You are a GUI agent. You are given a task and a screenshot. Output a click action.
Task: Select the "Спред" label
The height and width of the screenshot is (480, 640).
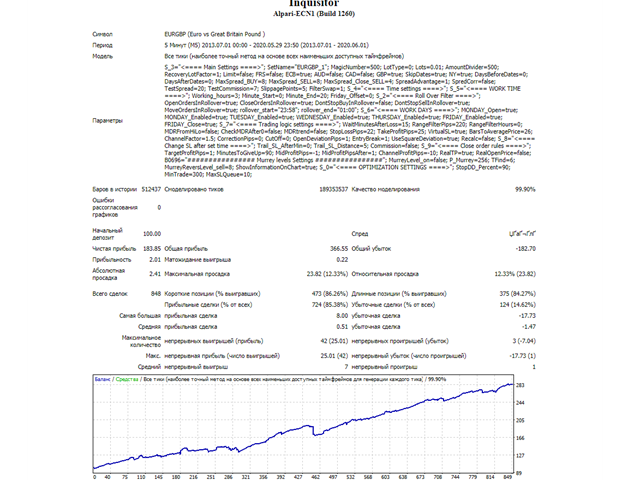coord(360,234)
